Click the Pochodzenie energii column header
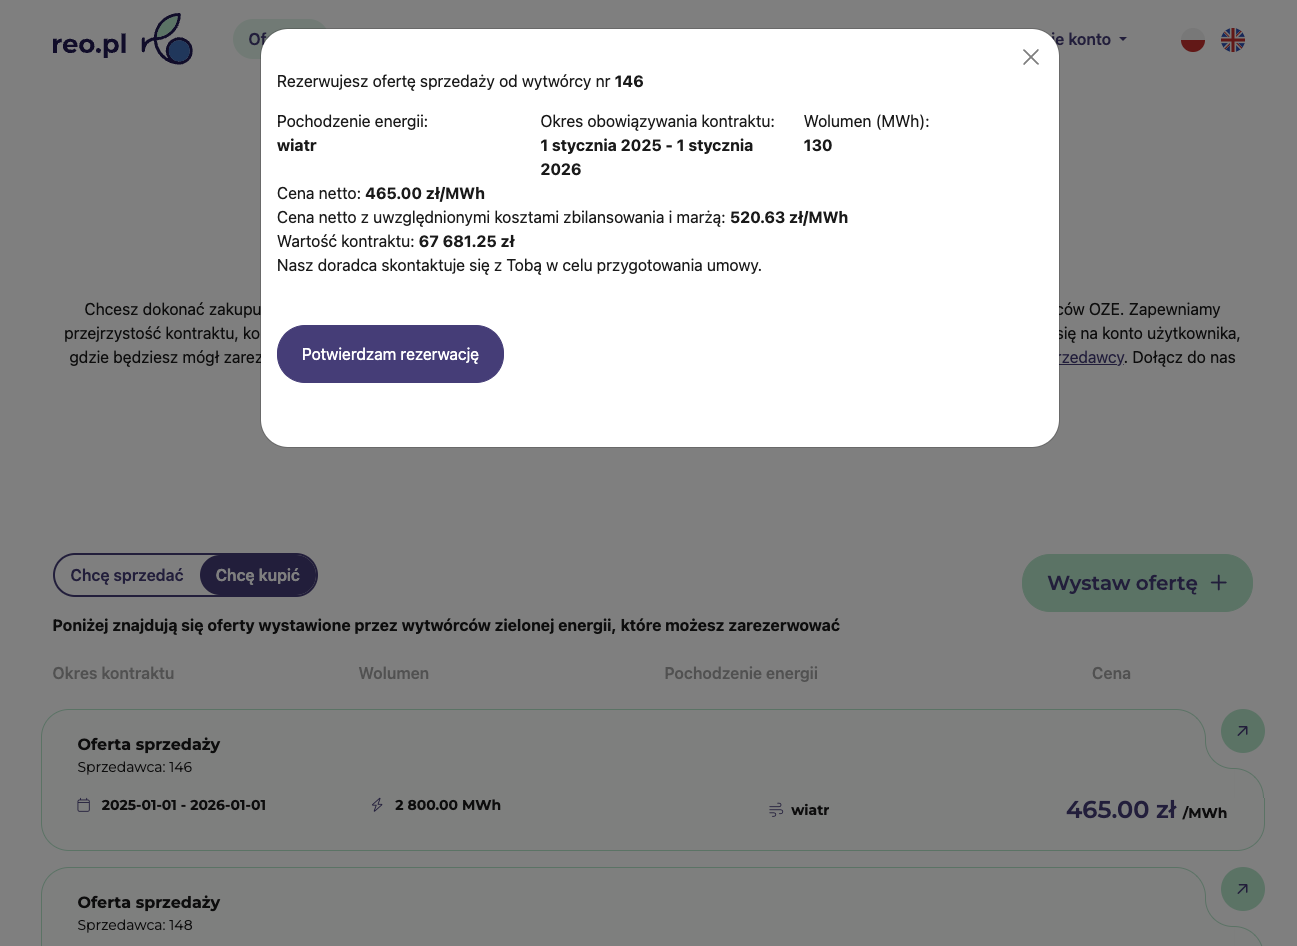The width and height of the screenshot is (1297, 946). pos(741,673)
